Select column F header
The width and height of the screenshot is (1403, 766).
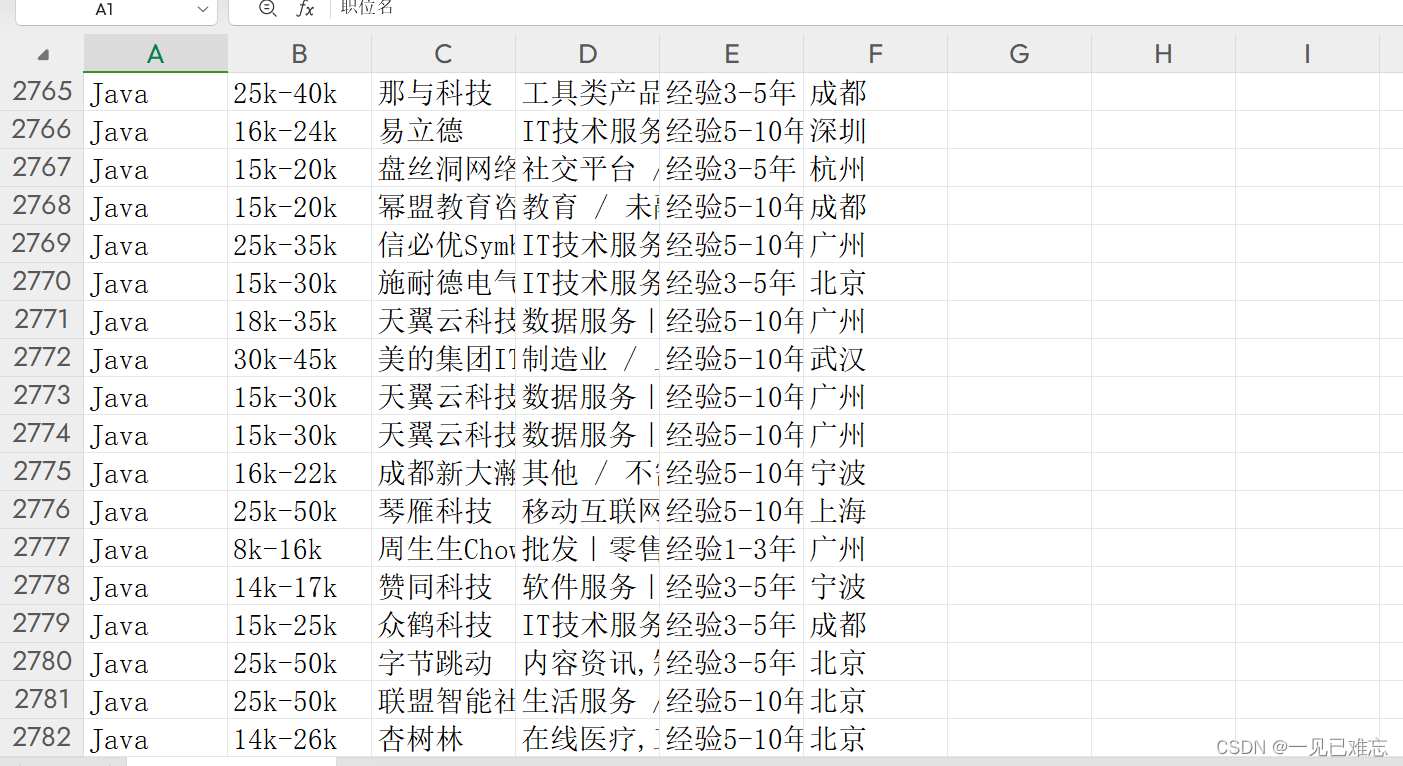(x=874, y=53)
